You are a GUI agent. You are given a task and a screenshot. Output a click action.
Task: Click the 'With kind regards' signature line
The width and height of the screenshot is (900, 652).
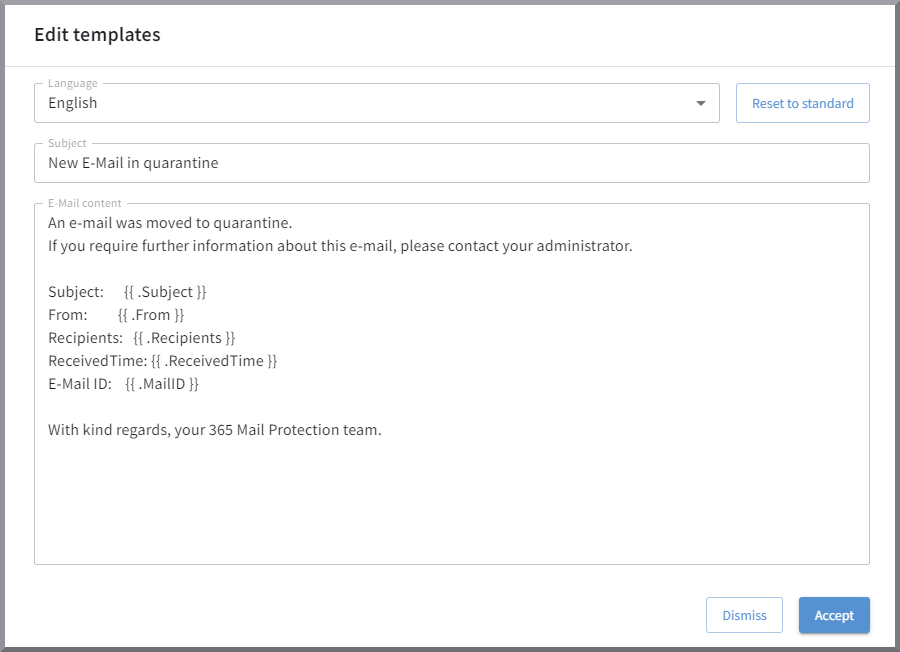(x=215, y=430)
